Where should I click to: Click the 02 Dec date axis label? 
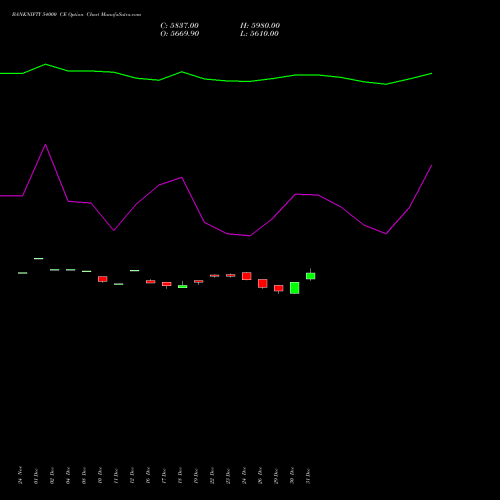(53, 476)
